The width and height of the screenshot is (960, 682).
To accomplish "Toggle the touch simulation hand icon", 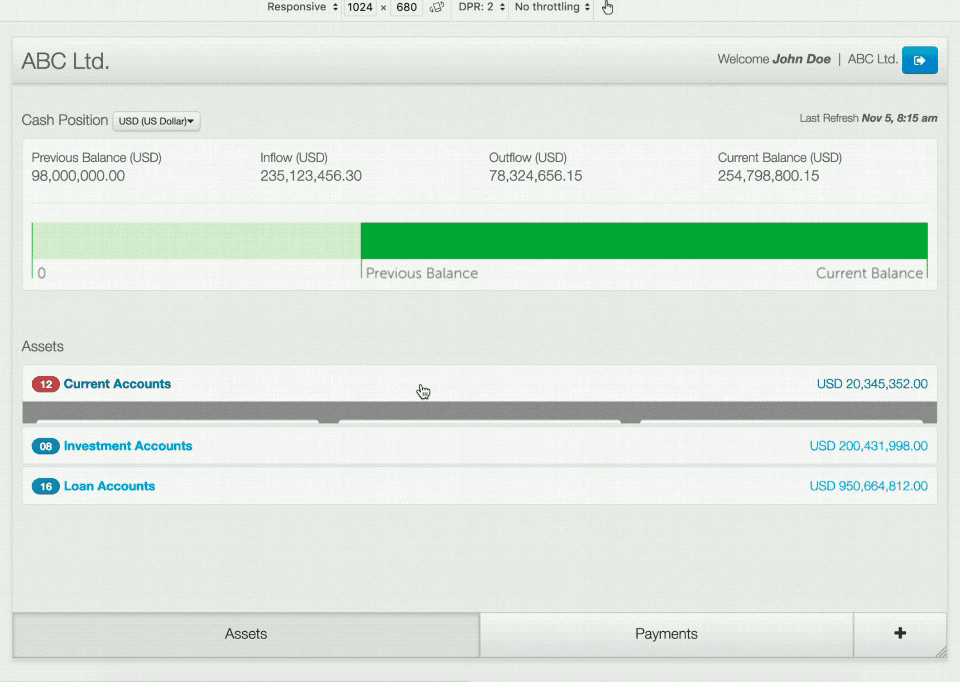I will coord(608,8).
